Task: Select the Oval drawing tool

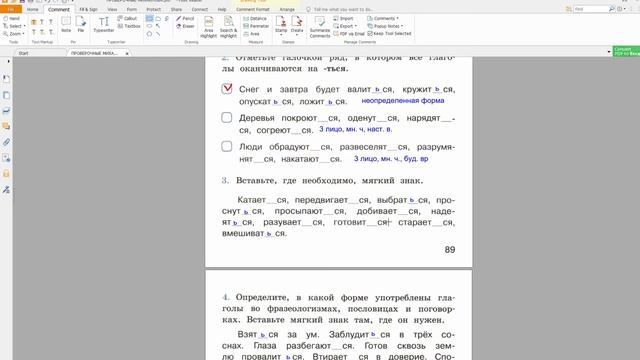Action: [149, 26]
